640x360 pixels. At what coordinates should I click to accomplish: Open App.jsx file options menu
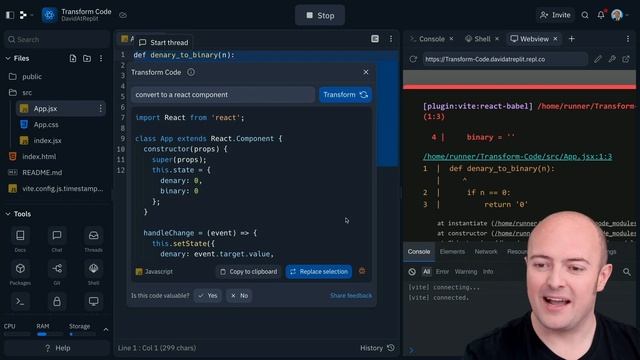tap(100, 109)
